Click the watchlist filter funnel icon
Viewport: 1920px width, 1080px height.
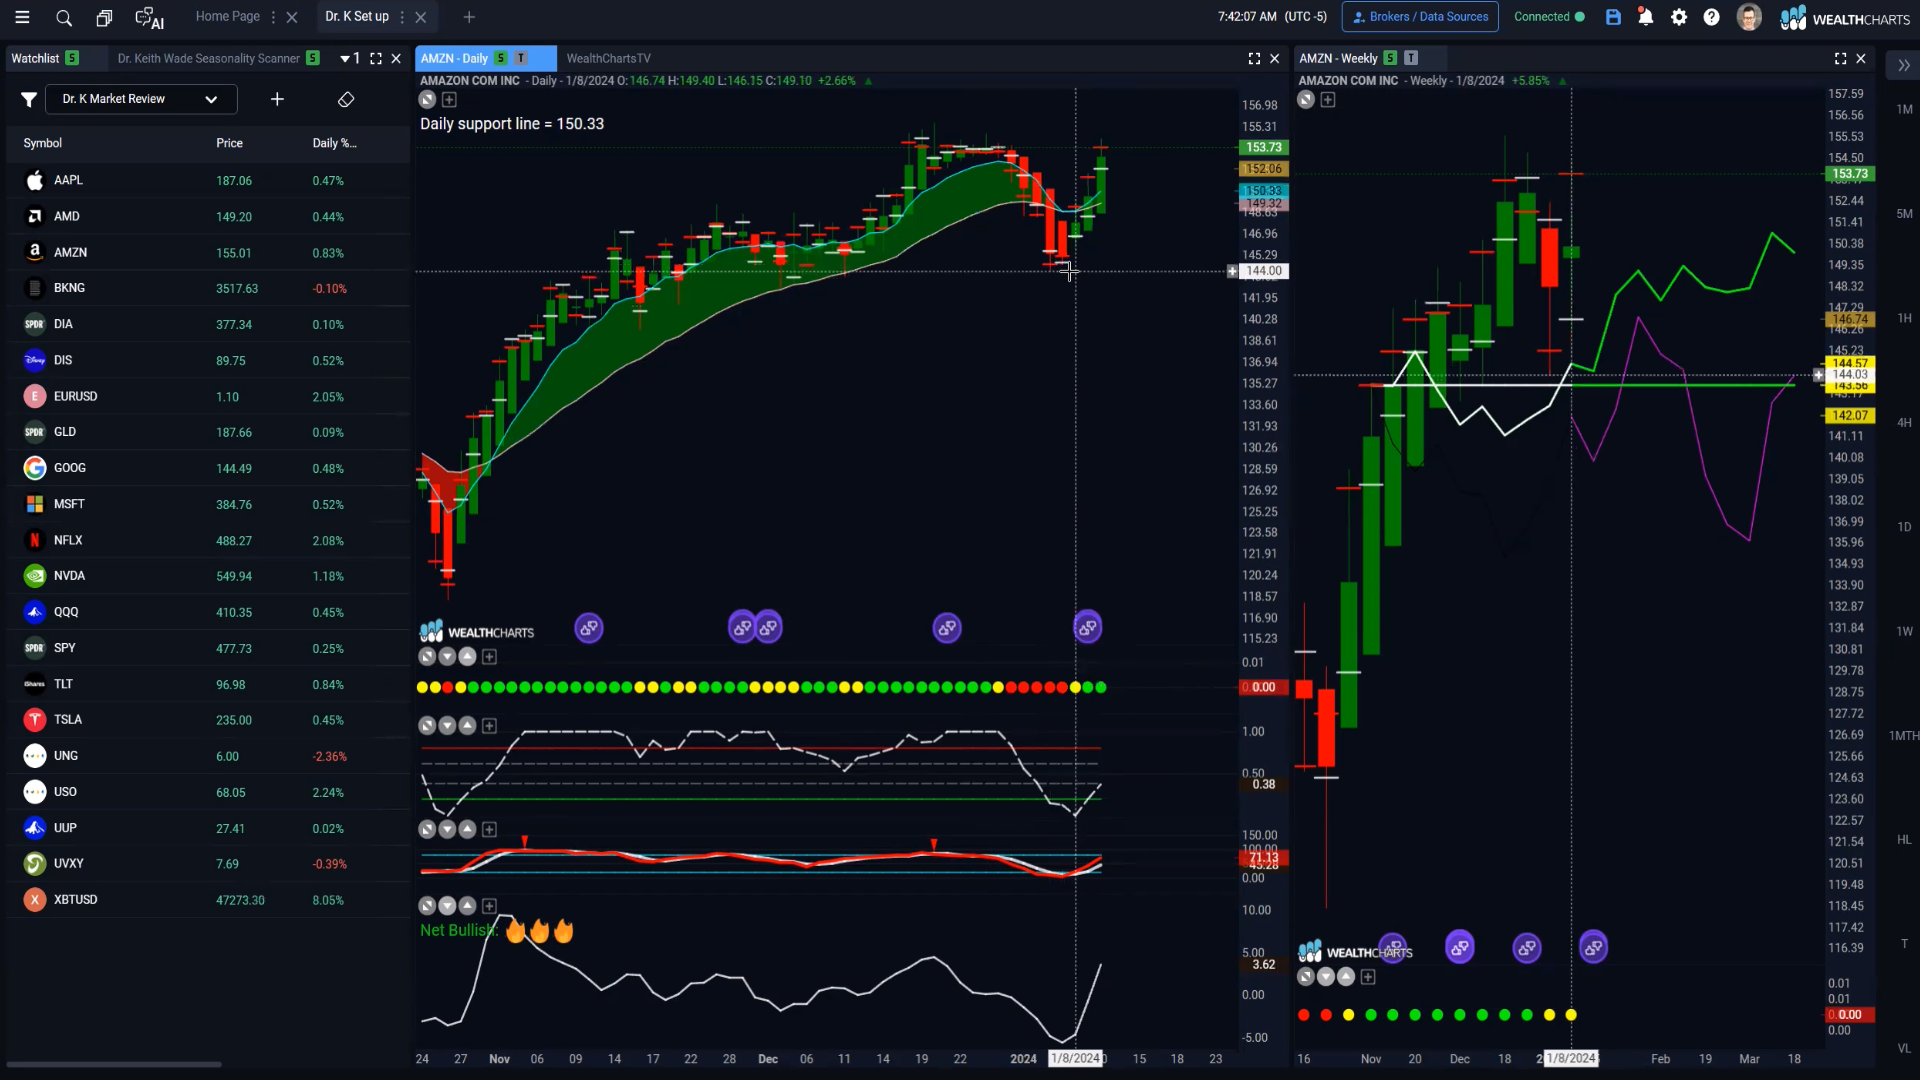coord(29,99)
